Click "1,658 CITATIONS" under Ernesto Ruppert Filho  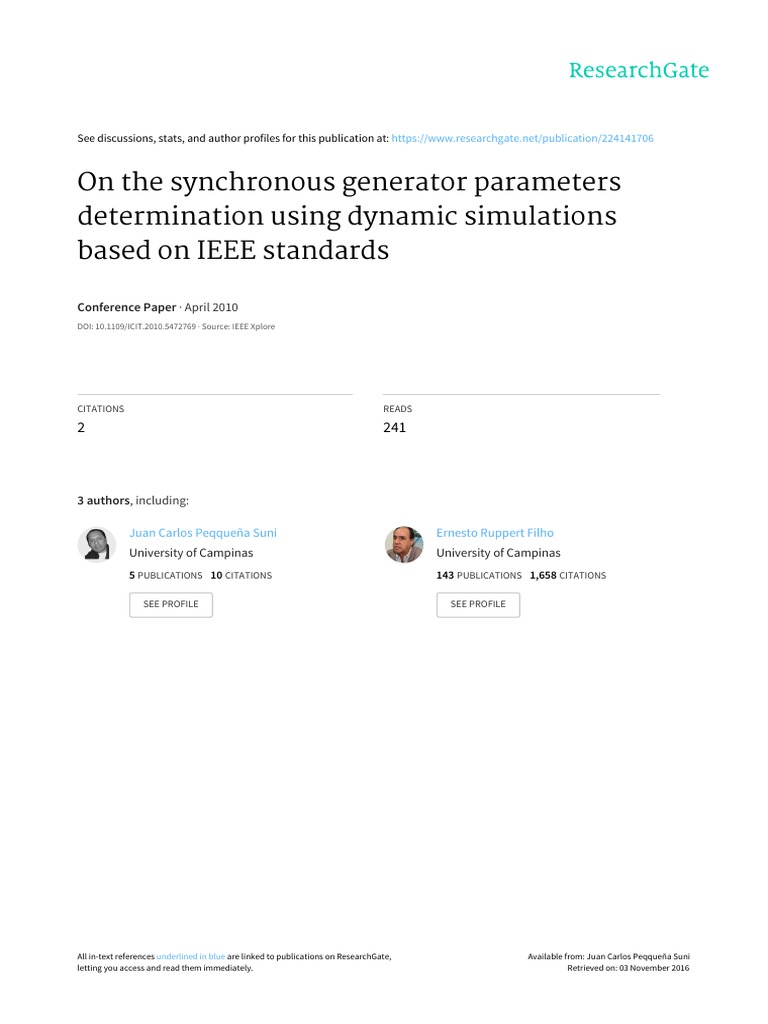(x=568, y=575)
